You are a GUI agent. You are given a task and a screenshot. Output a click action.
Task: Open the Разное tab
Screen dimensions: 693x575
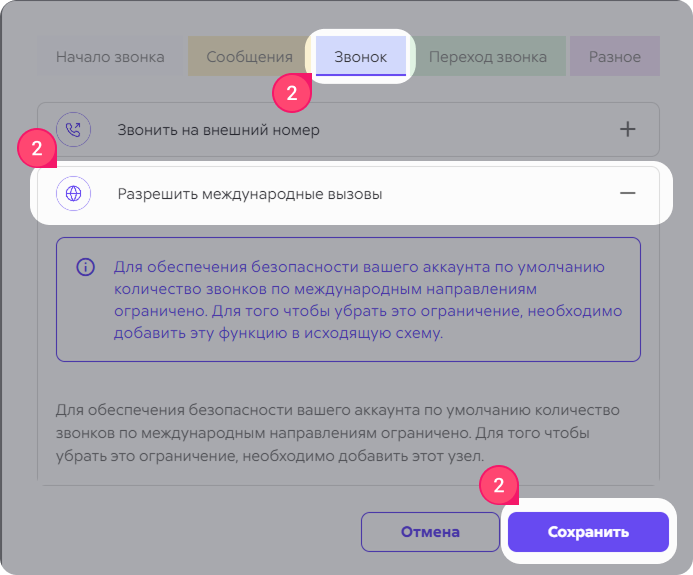tap(614, 57)
